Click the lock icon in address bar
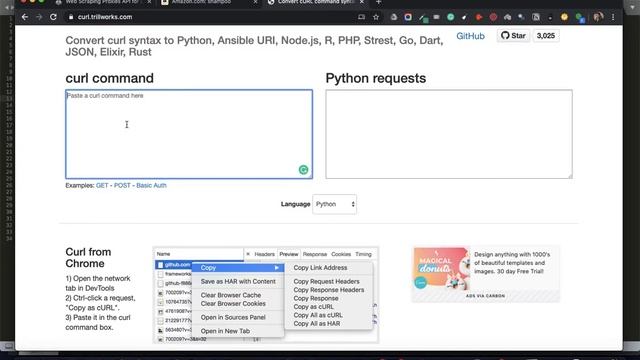This screenshot has height=360, width=640. pos(71,17)
